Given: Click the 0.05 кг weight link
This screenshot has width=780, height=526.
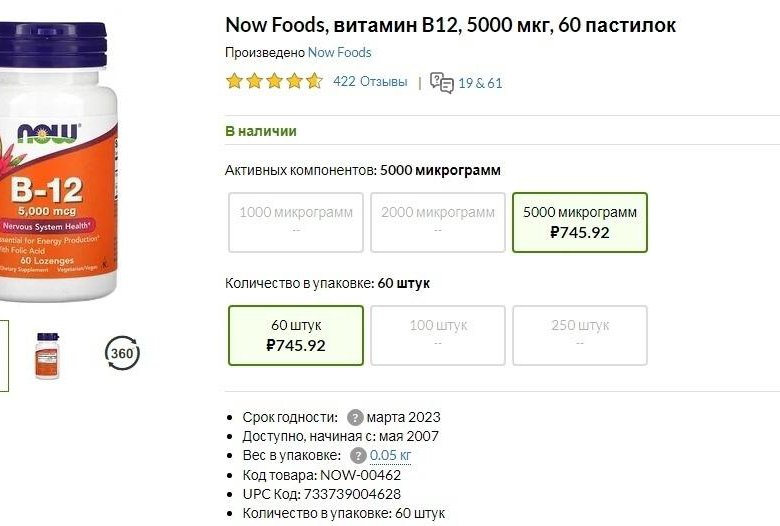Looking at the screenshot, I should point(391,455).
